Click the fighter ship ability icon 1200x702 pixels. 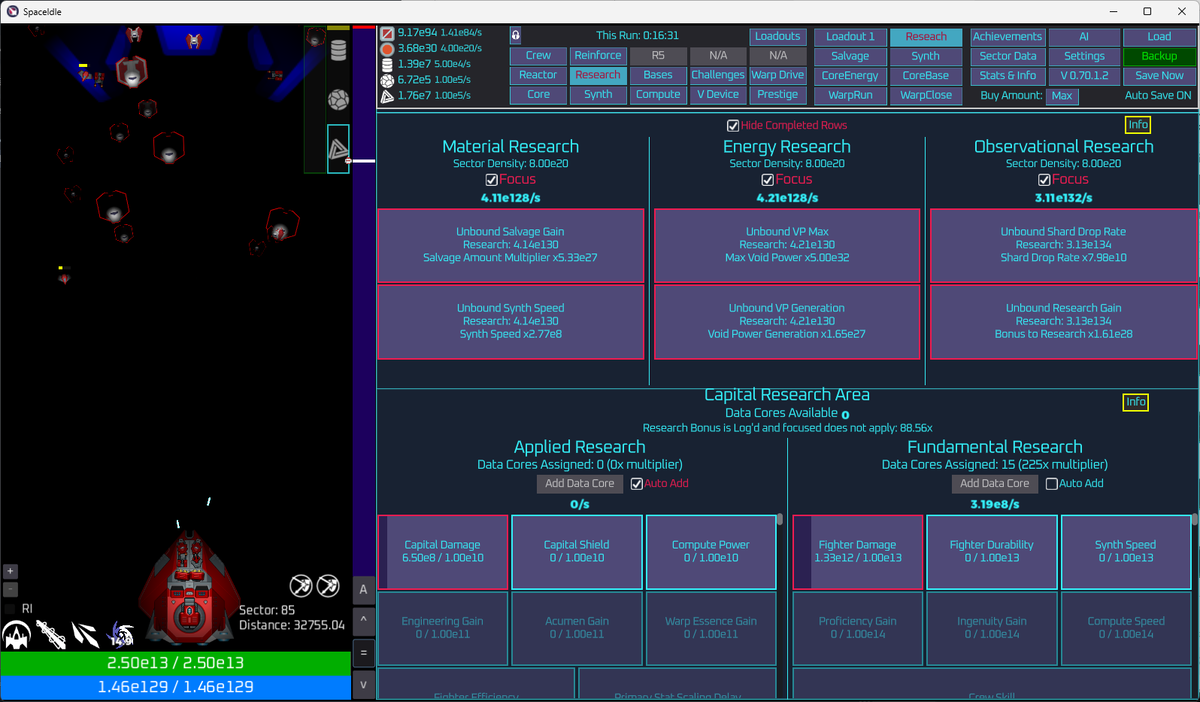click(16, 634)
